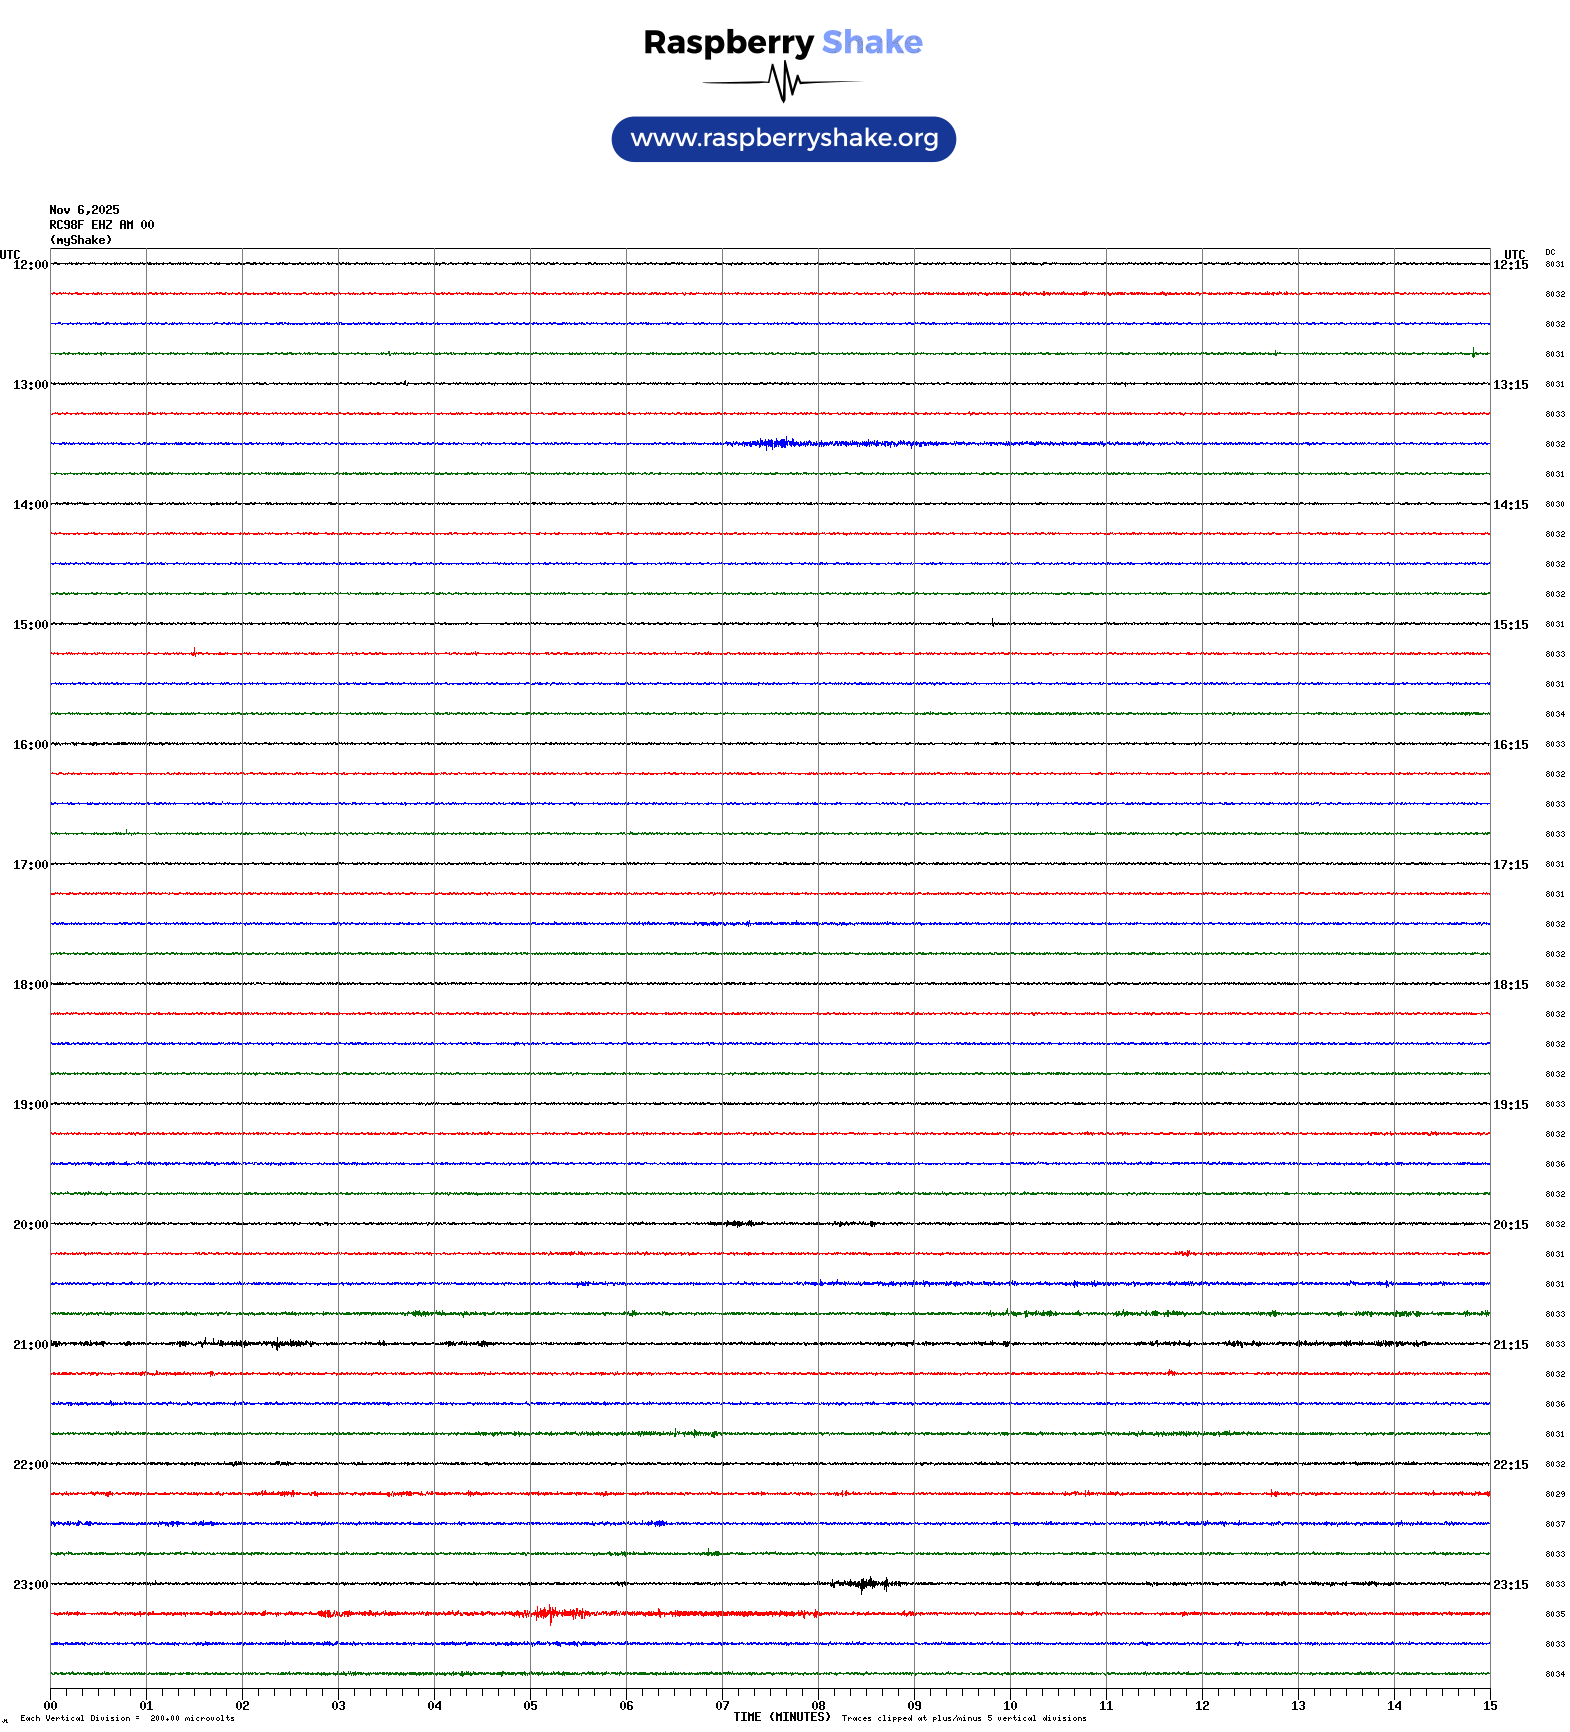The width and height of the screenshot is (1570, 1732).
Task: Click the Traces clipped footer note
Action: [x=964, y=1719]
